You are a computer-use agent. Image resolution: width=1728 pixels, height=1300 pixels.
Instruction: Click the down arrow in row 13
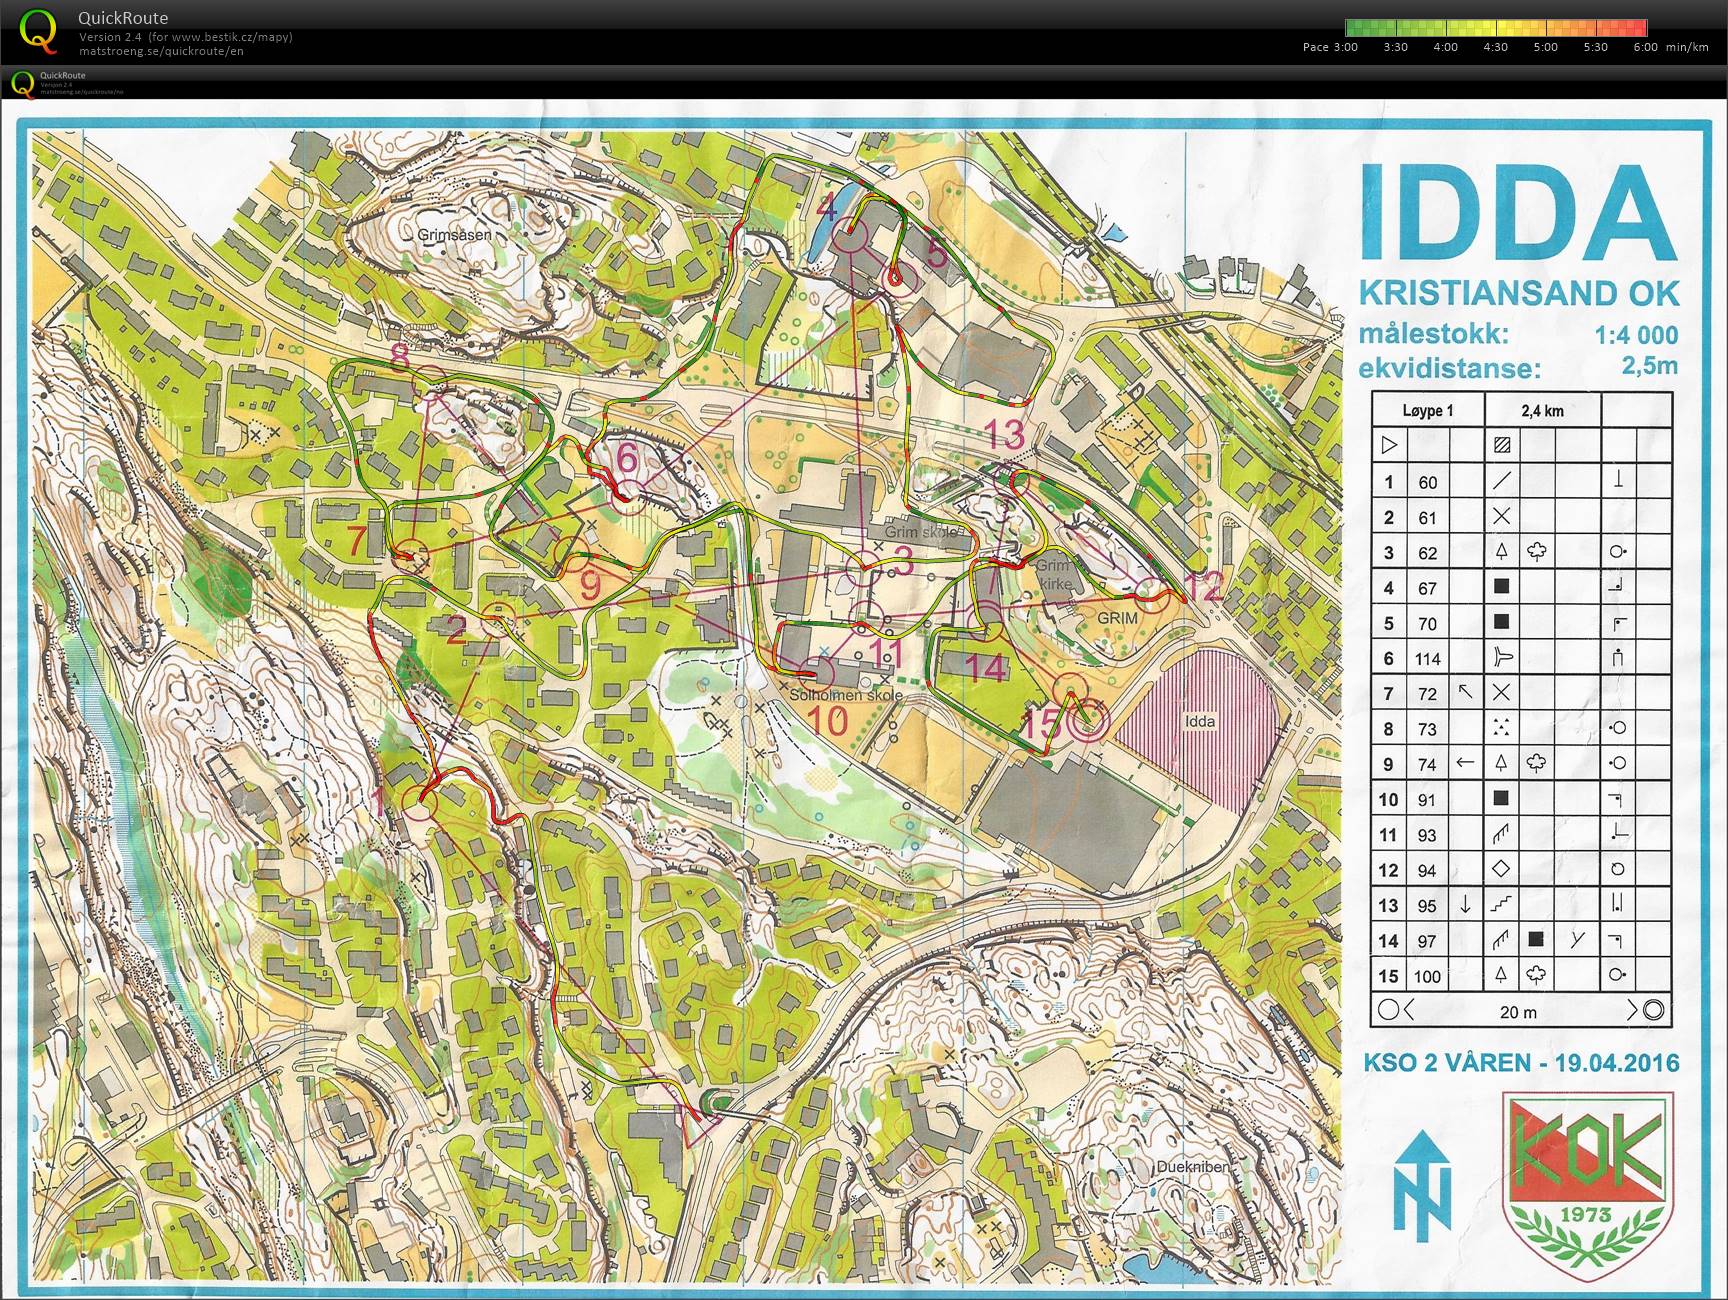1465,904
